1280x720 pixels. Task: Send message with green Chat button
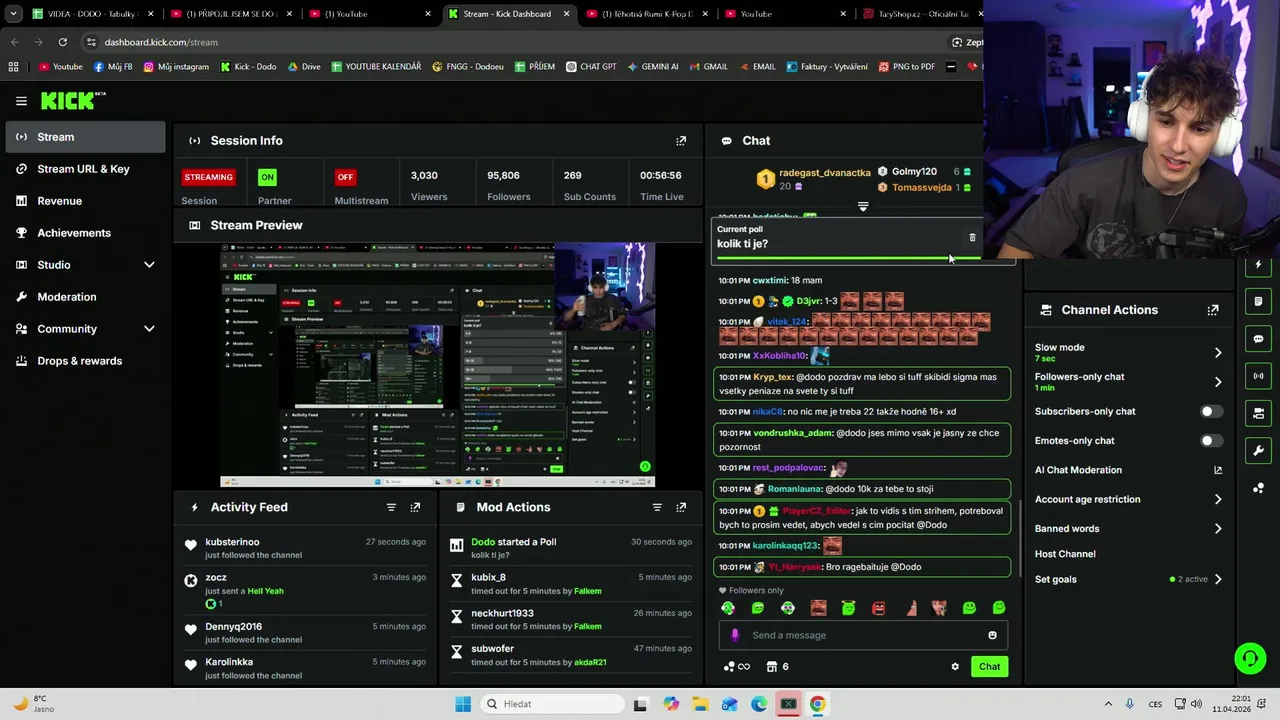[x=989, y=667]
